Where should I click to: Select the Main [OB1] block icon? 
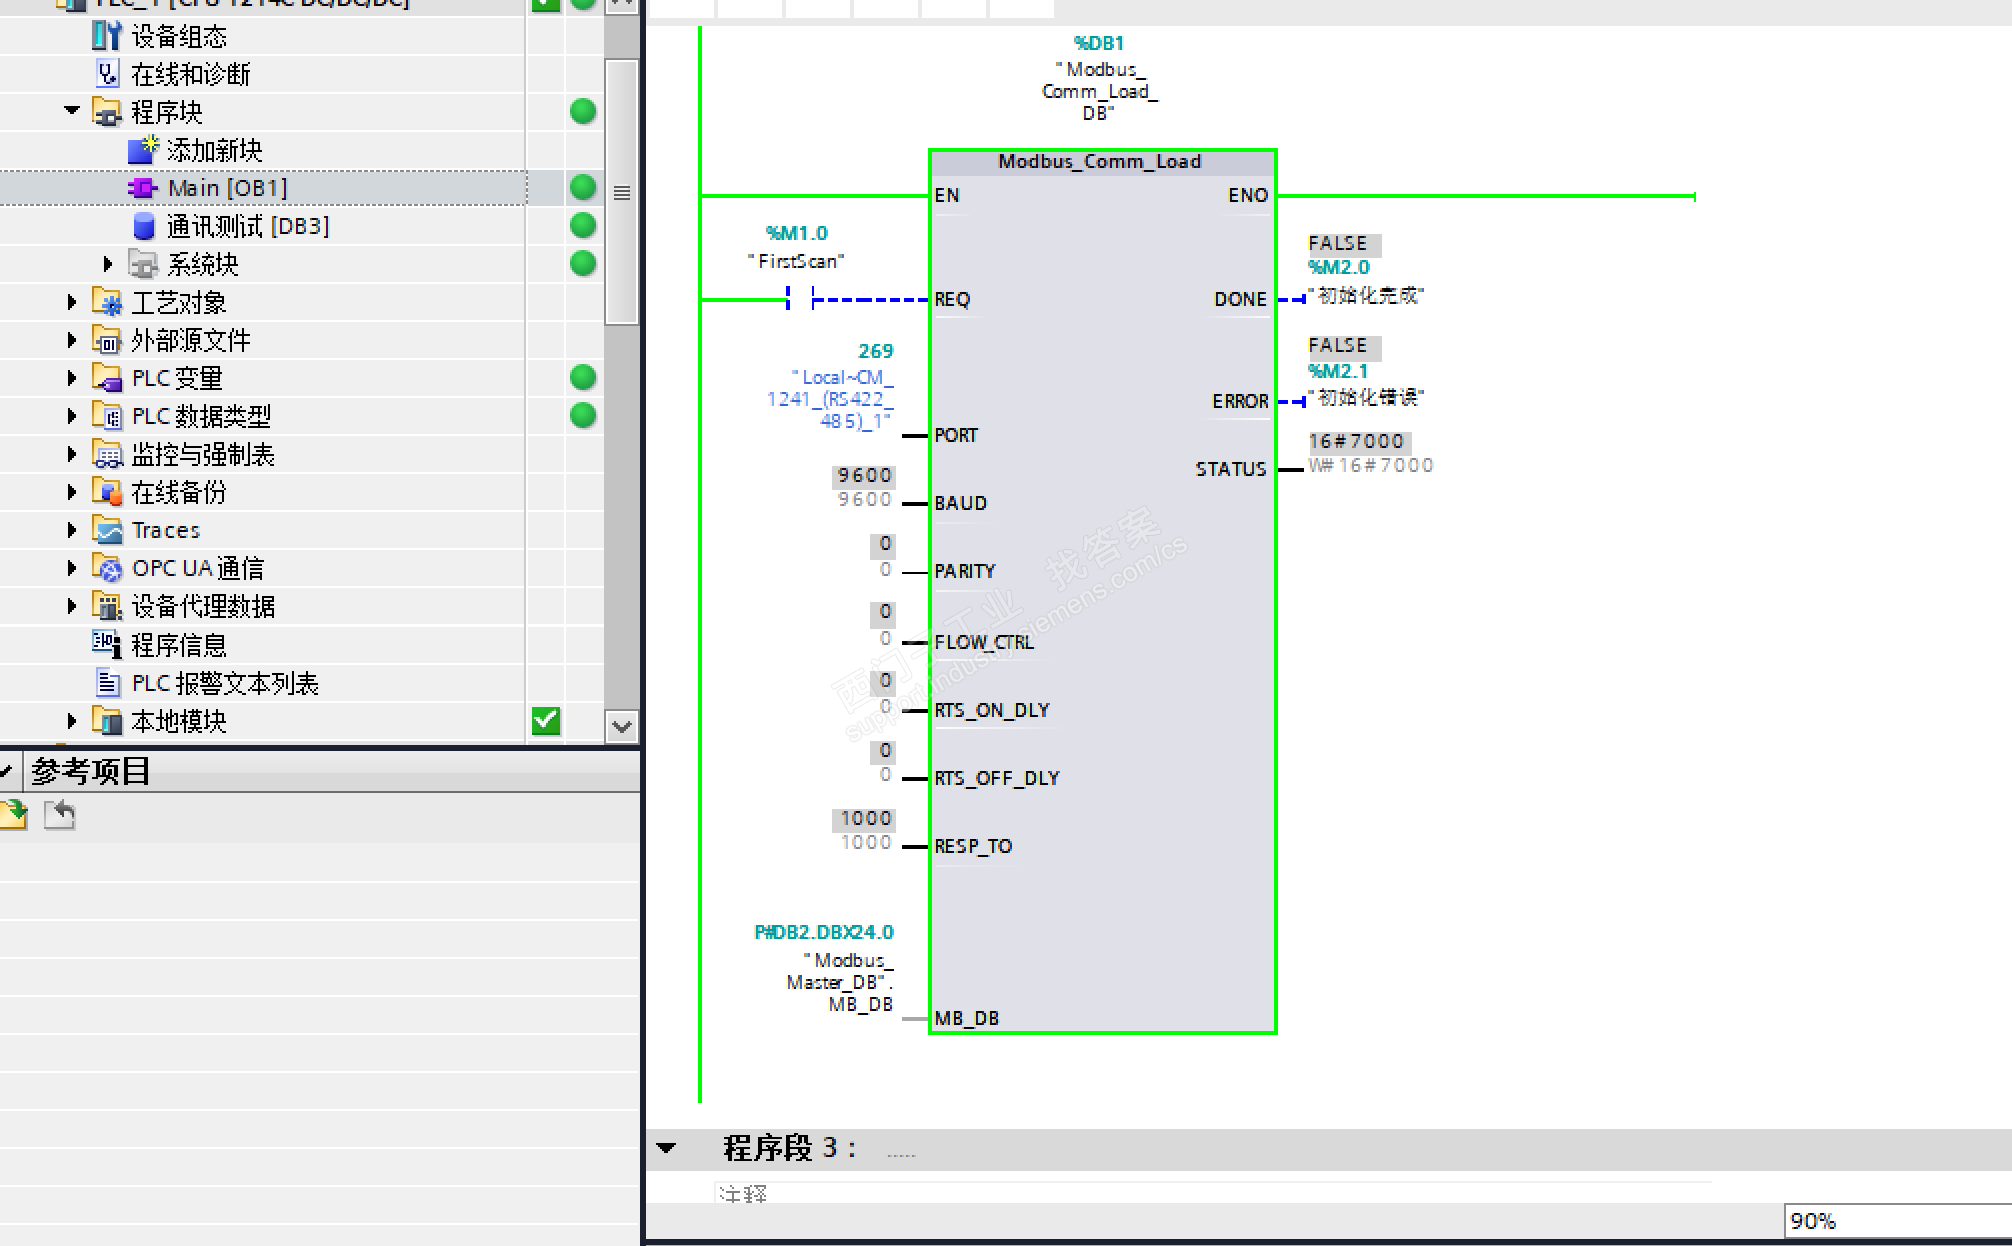pos(143,188)
